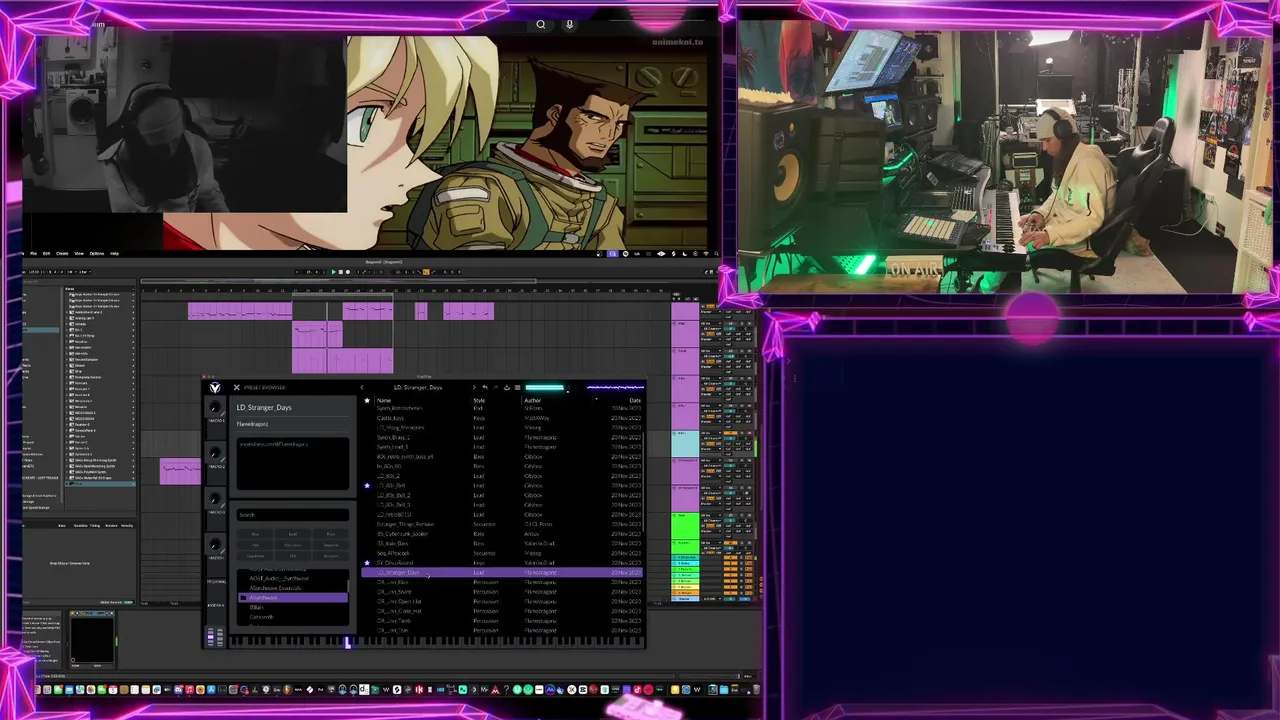Click the Macro 1 knob

[215, 407]
